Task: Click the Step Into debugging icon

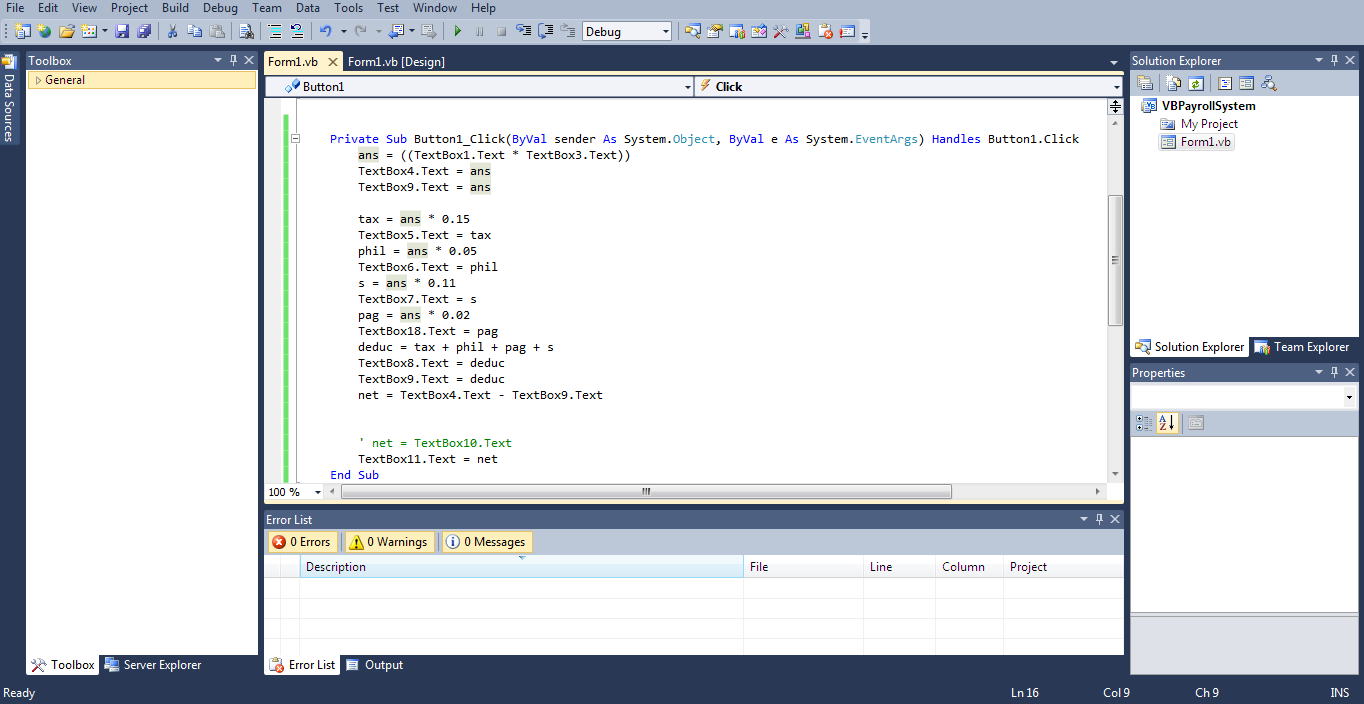Action: [x=522, y=31]
